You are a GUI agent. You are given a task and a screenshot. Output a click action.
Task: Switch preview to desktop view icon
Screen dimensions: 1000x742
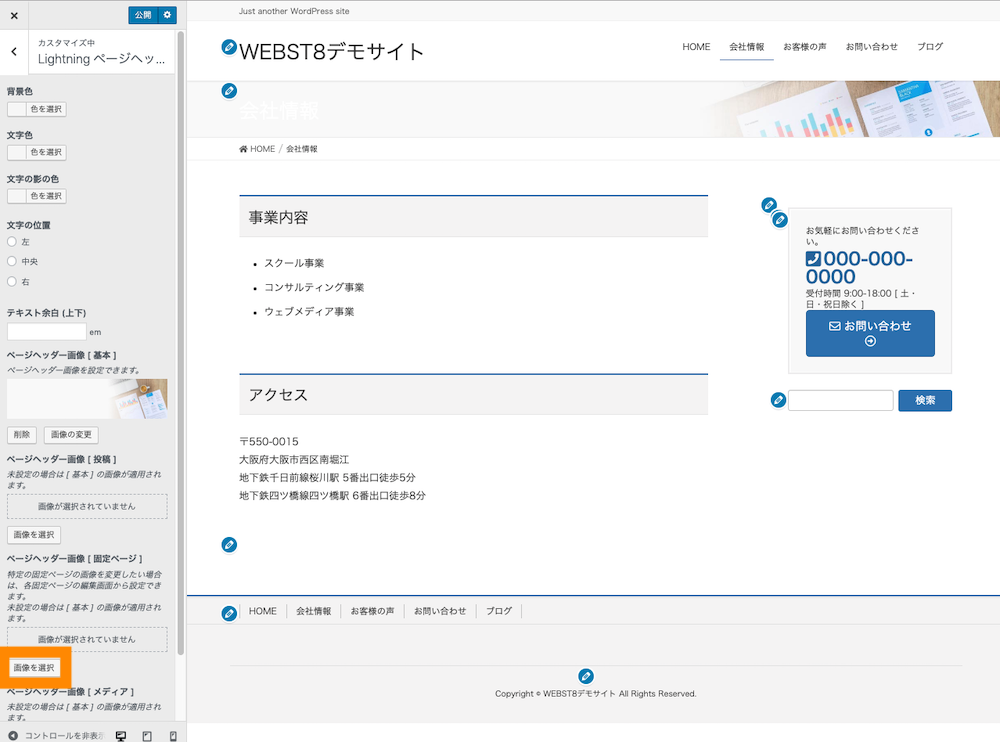click(121, 735)
